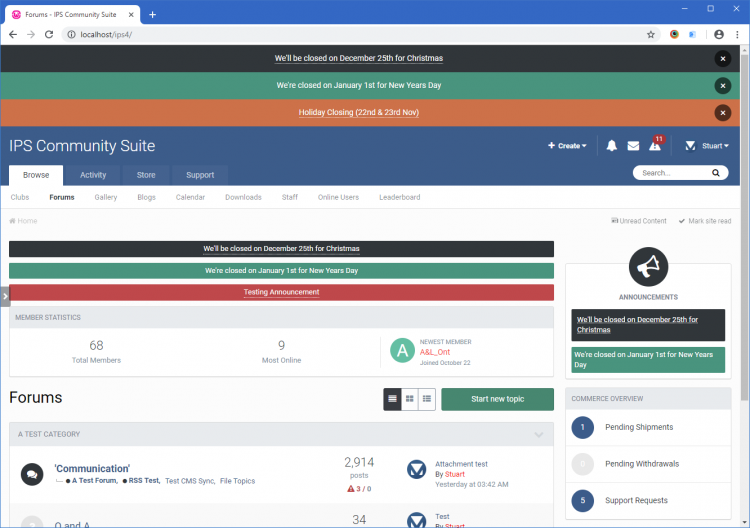
Task: Open the messages envelope icon
Action: (633, 146)
